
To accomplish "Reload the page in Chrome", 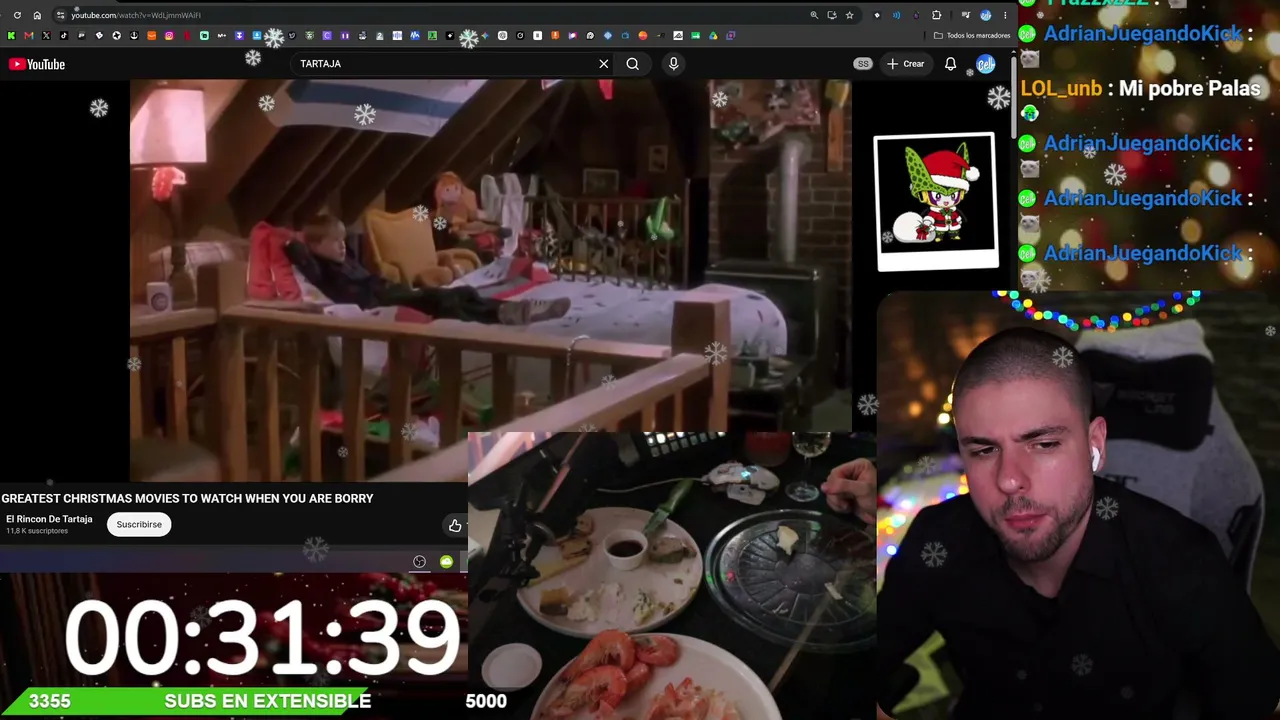I will click(17, 15).
